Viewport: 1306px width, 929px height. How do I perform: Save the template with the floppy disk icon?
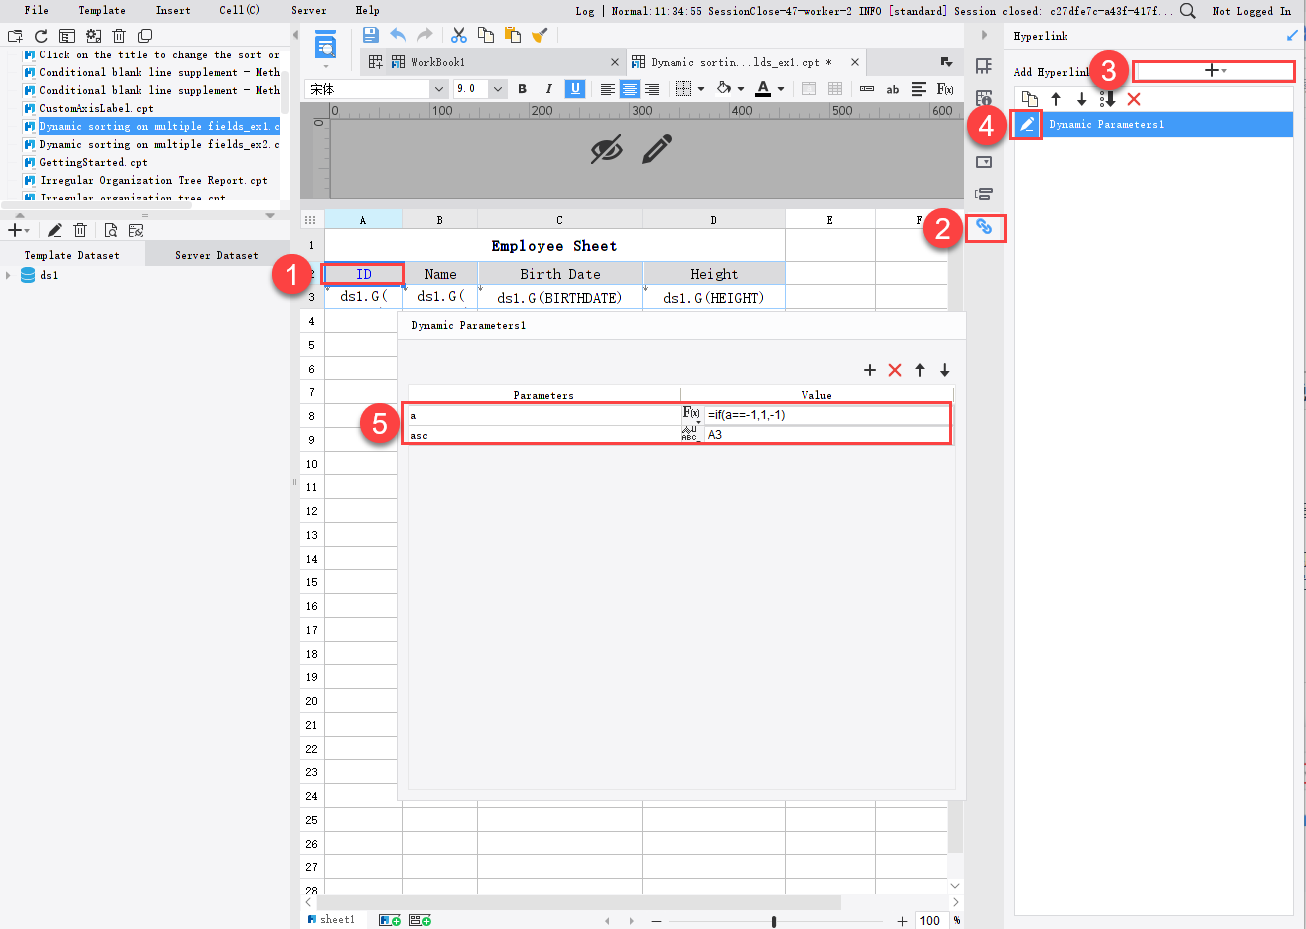[370, 35]
